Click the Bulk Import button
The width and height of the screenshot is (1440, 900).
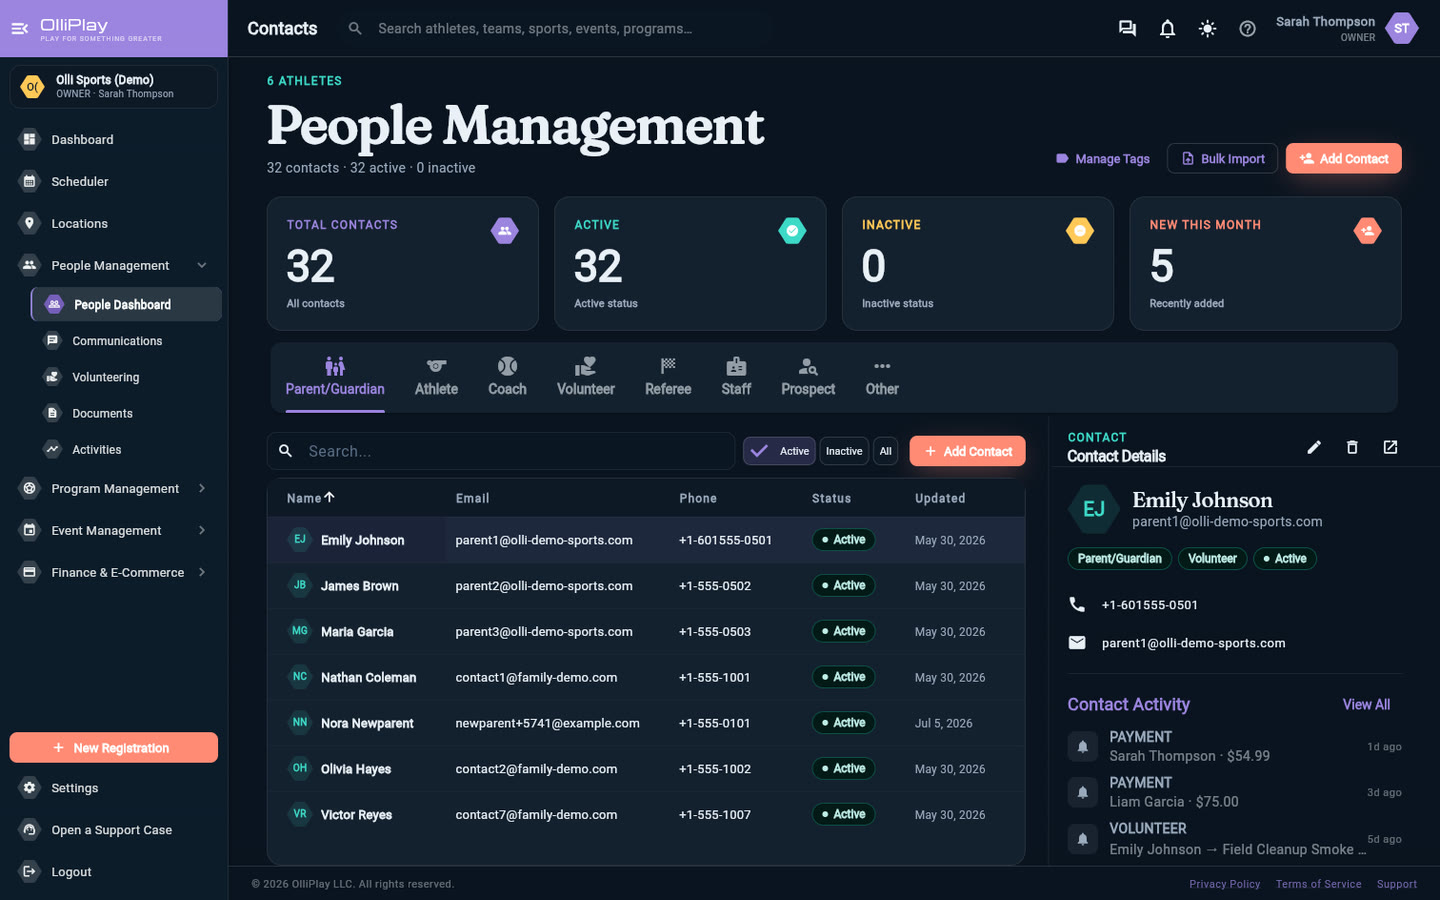pyautogui.click(x=1223, y=158)
